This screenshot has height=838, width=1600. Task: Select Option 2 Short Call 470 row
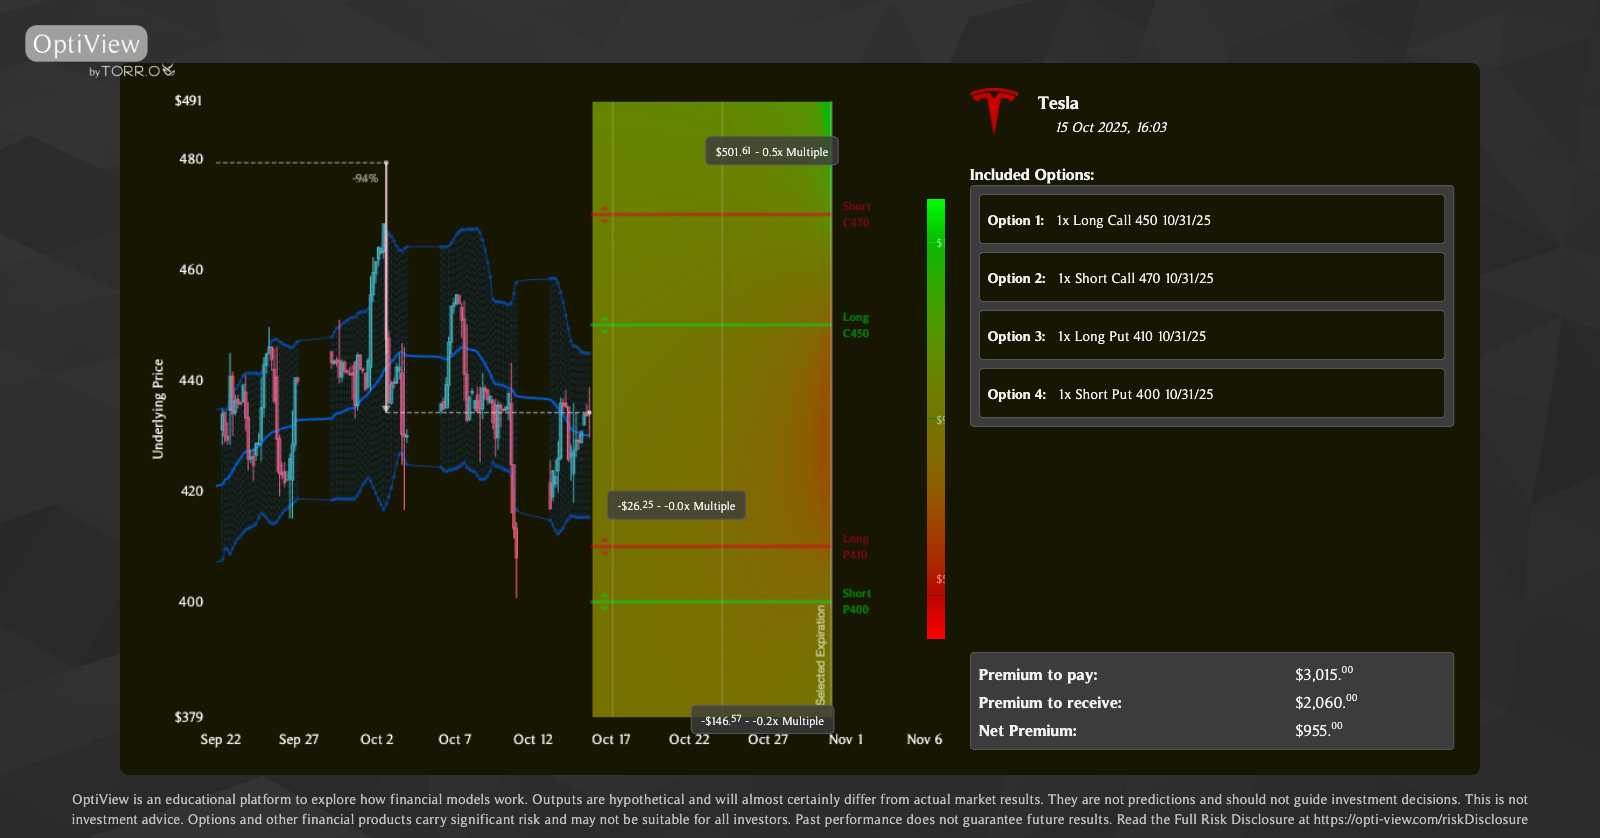(x=1211, y=278)
